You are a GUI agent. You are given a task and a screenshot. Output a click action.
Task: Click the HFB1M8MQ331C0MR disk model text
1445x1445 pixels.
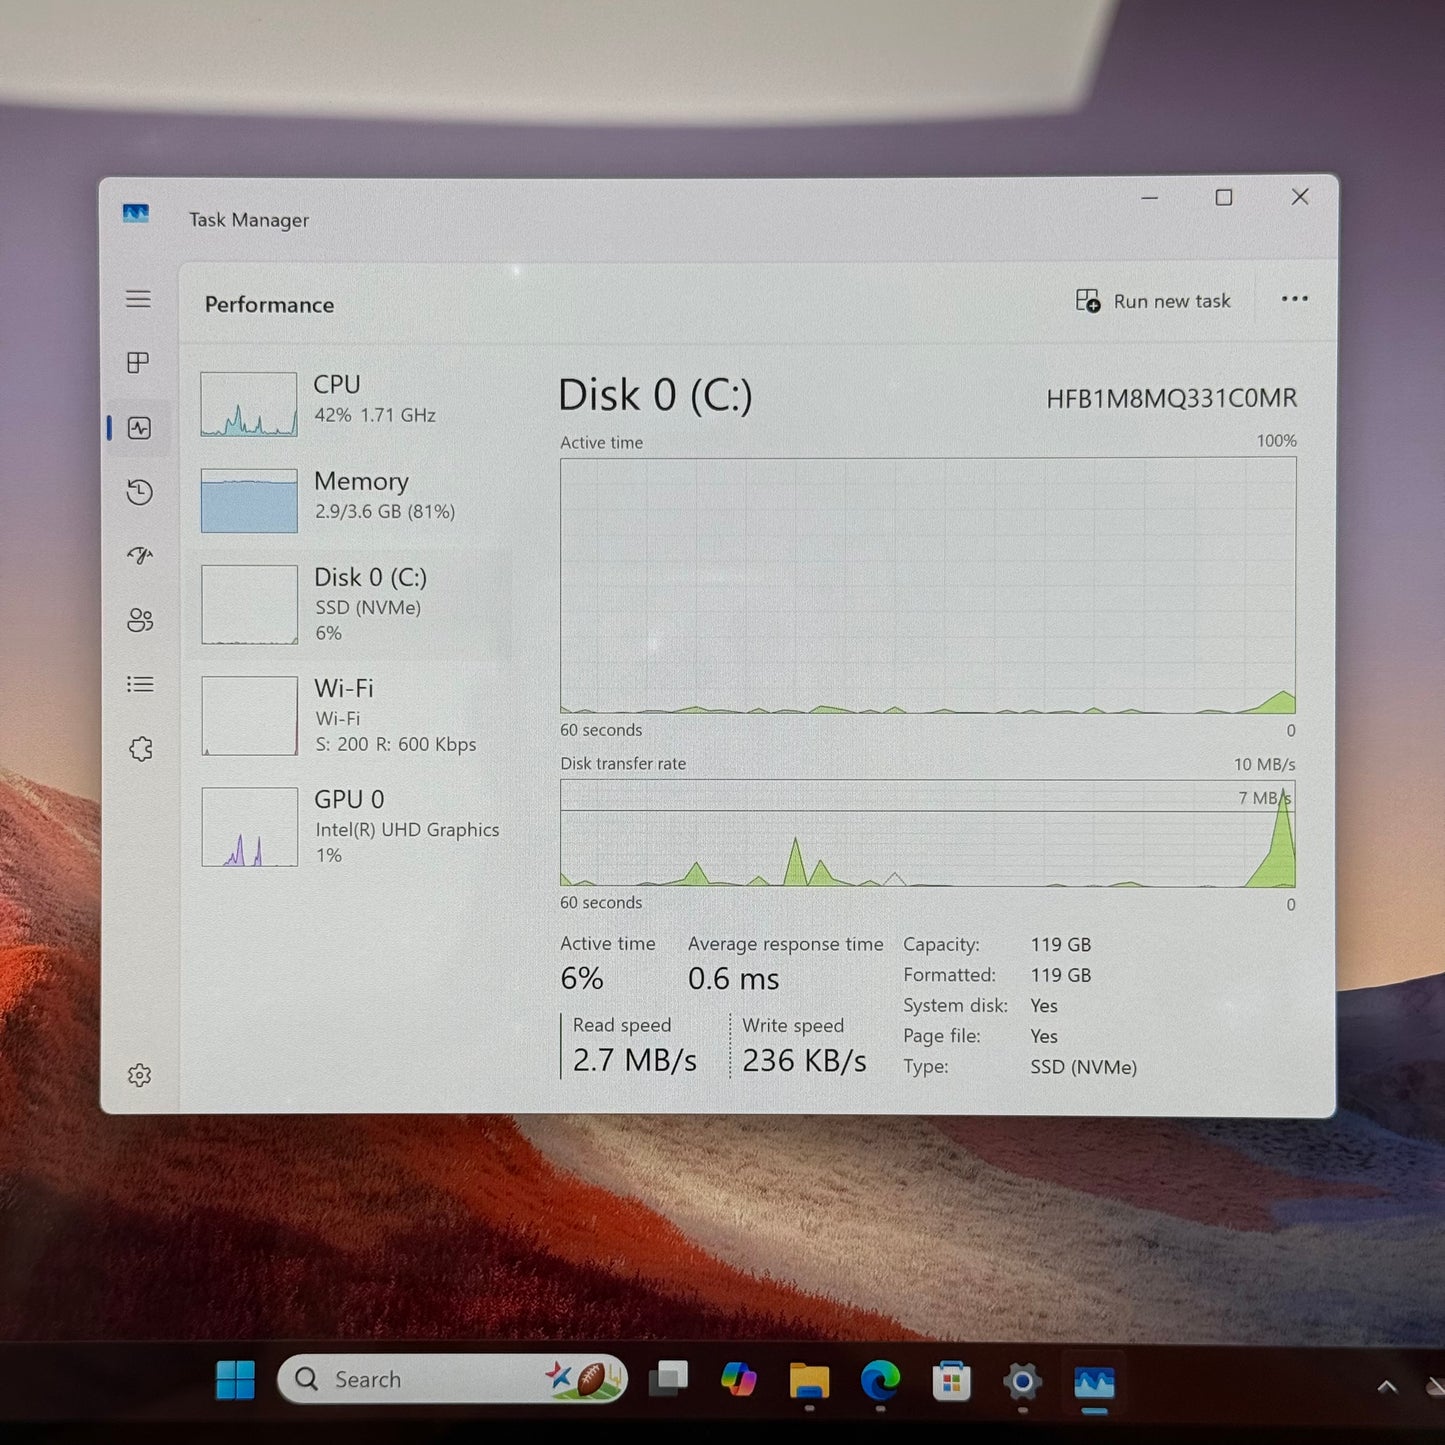point(1171,399)
